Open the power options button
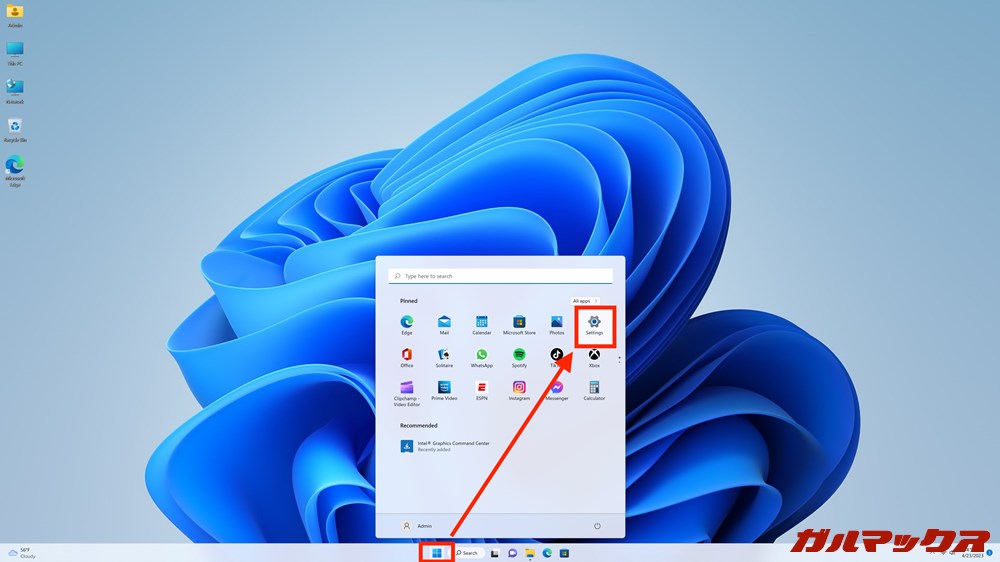 point(597,526)
